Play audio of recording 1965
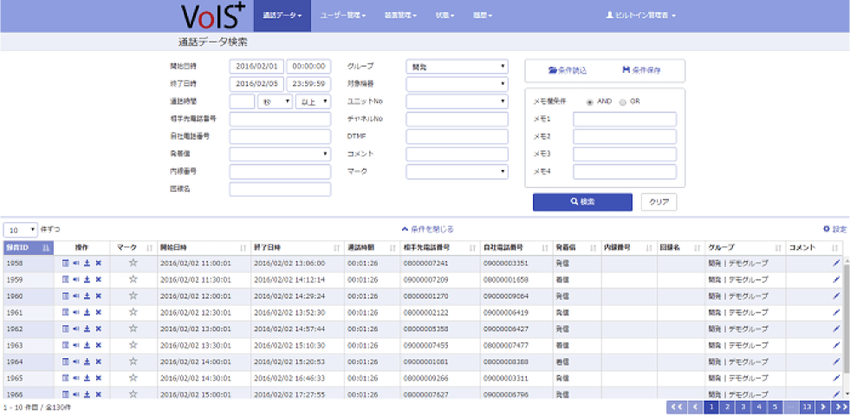Screen dimensions: 850x417 click(x=76, y=377)
